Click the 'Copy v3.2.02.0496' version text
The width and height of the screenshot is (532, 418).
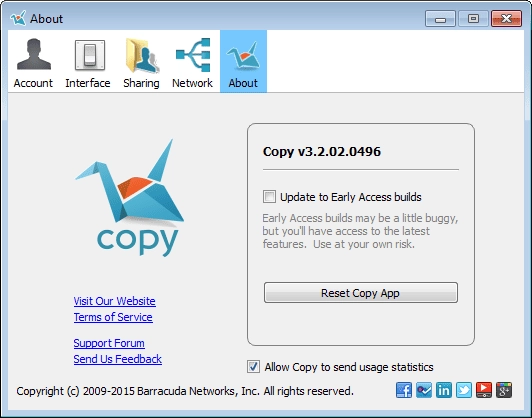[322, 151]
